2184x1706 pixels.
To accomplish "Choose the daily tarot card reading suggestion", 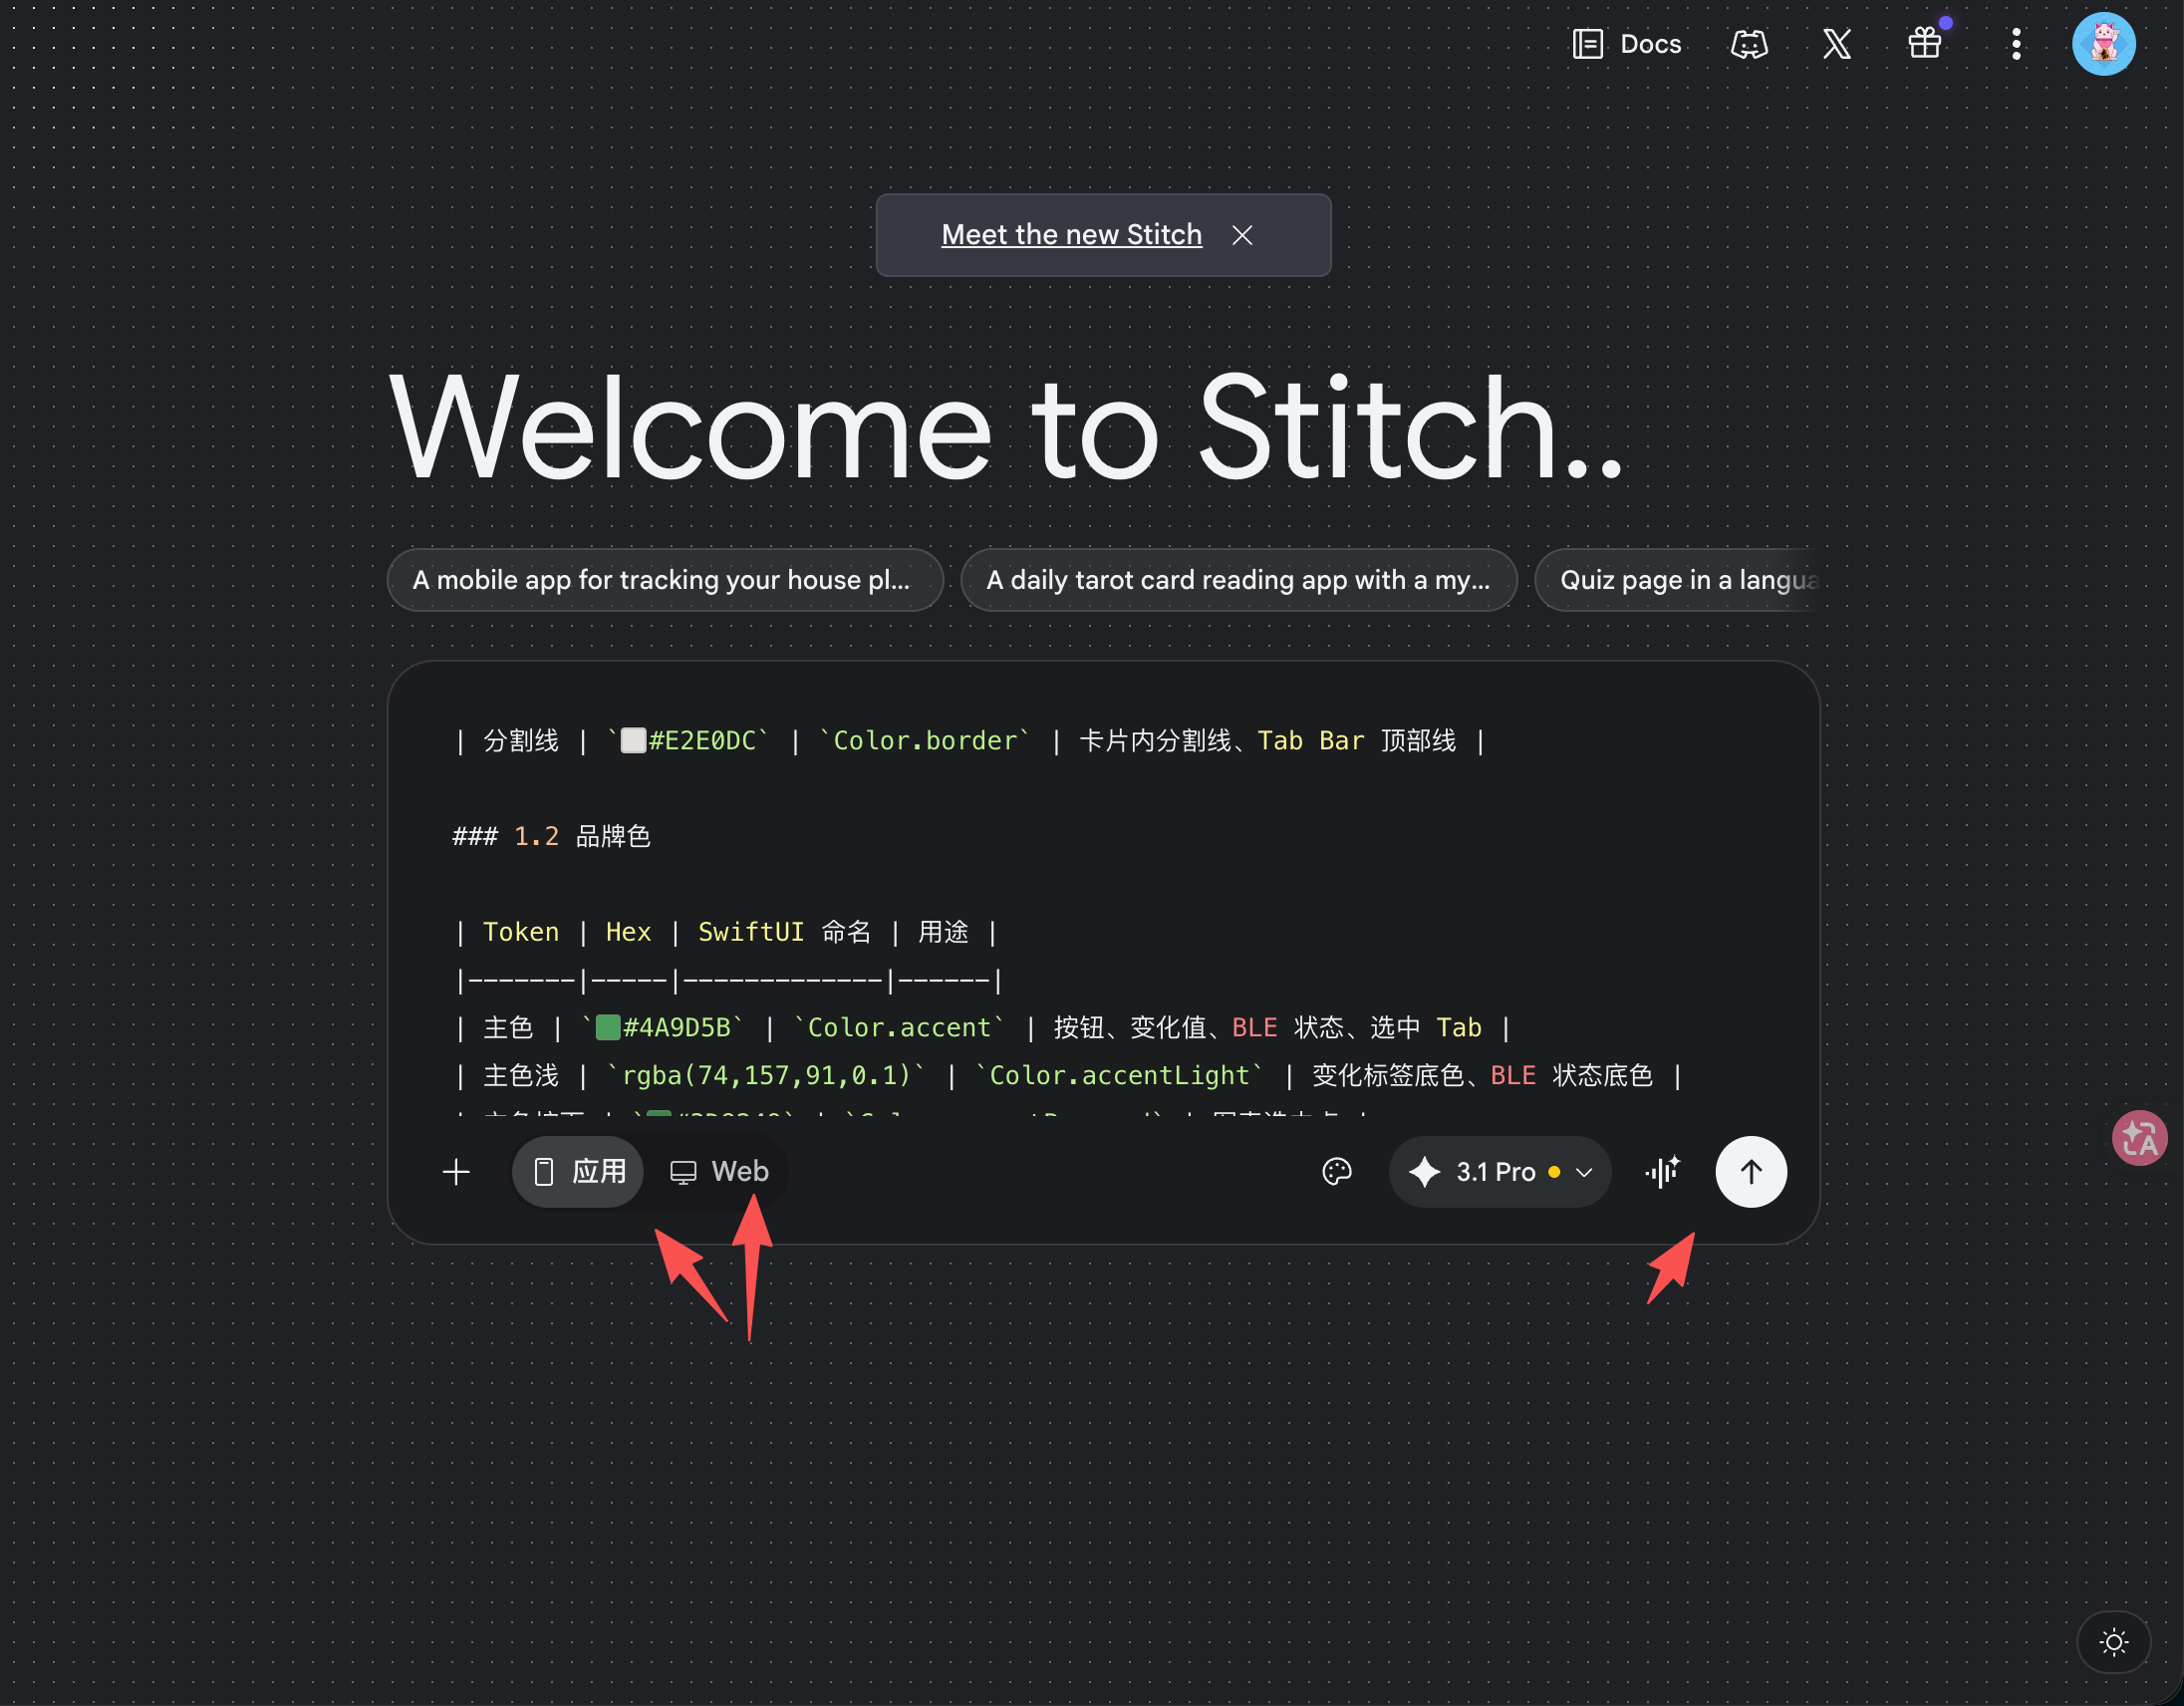I will coord(1239,580).
